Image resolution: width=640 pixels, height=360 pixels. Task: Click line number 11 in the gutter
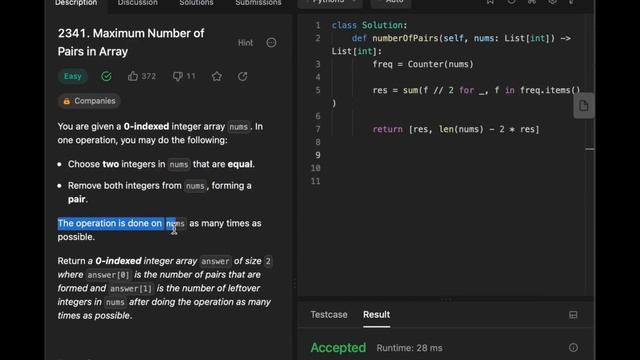tap(316, 181)
